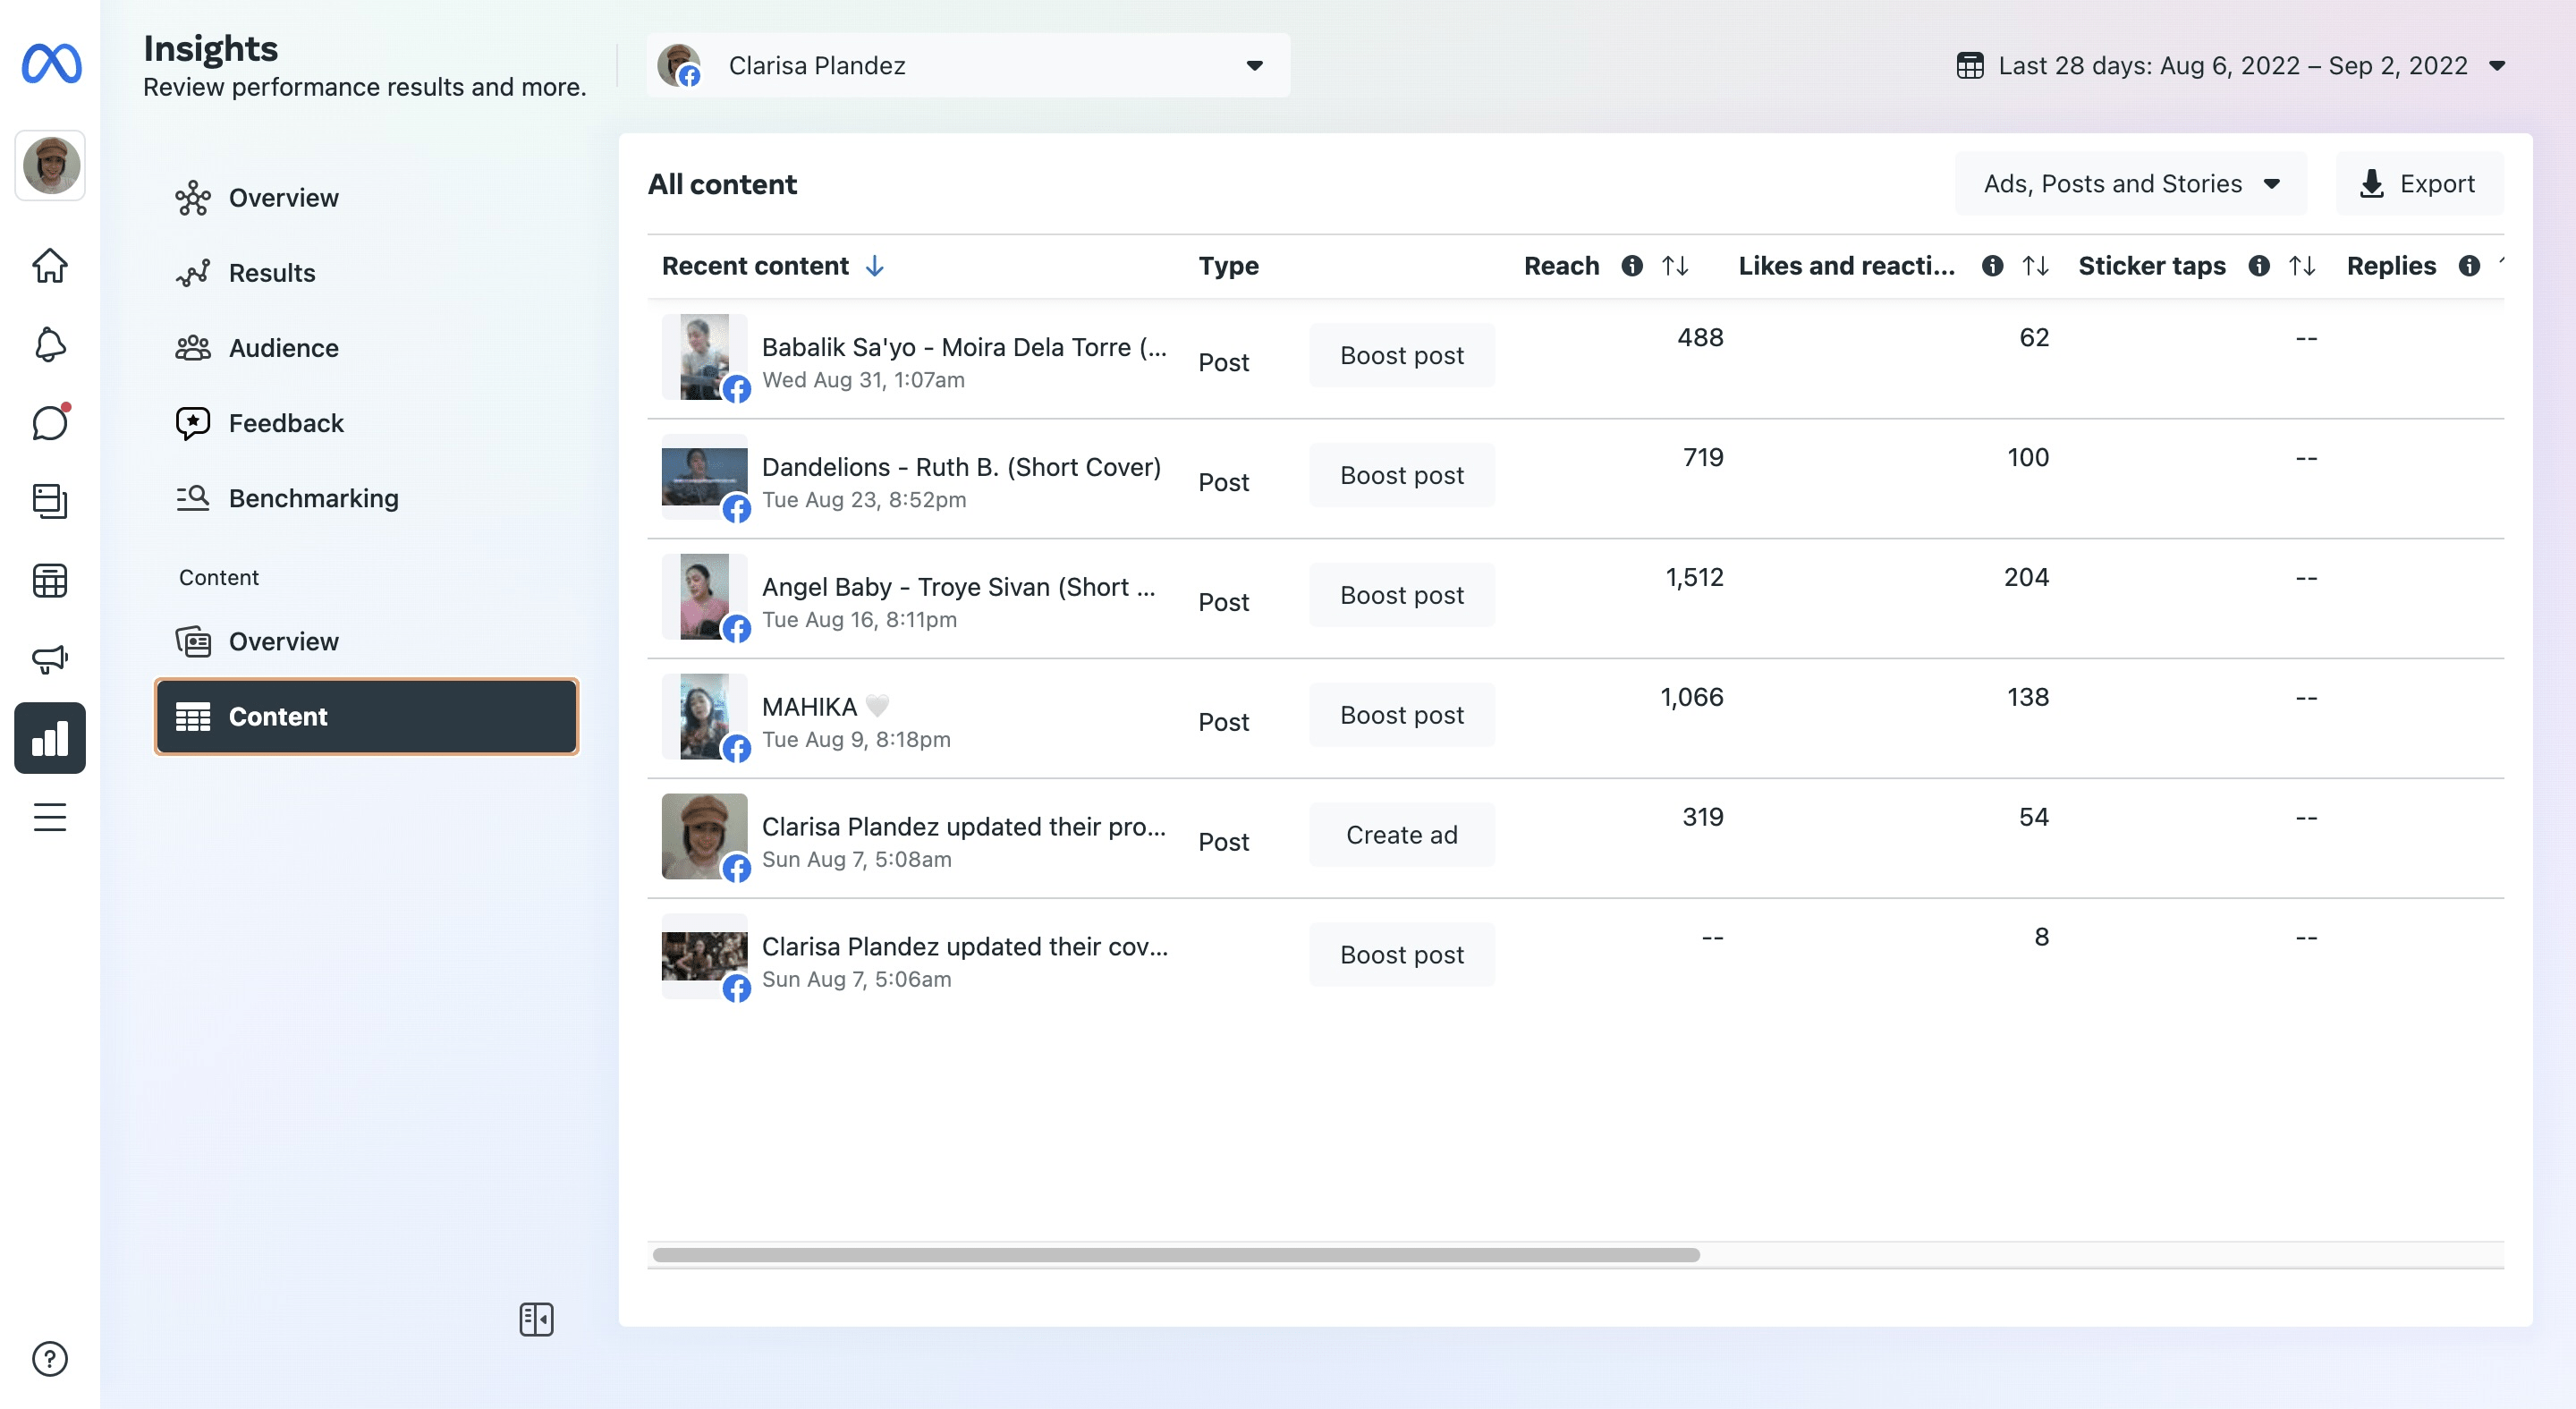Open Home from the left rail

pos(50,265)
